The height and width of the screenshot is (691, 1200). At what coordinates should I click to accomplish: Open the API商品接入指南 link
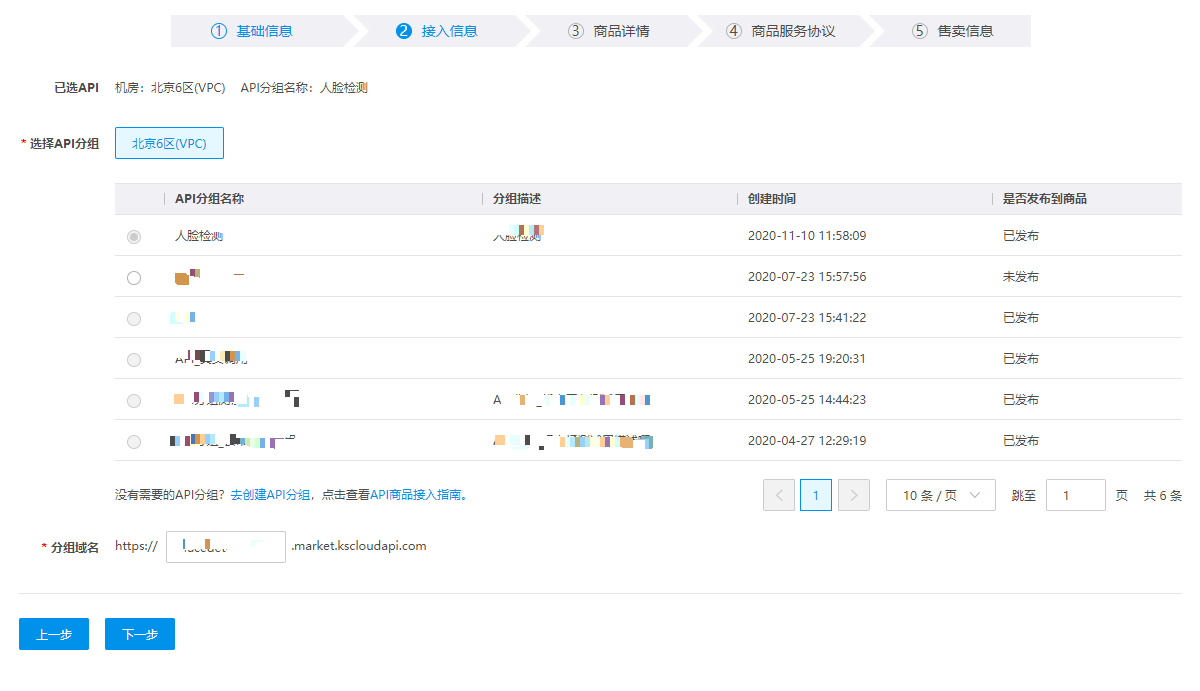tap(417, 495)
